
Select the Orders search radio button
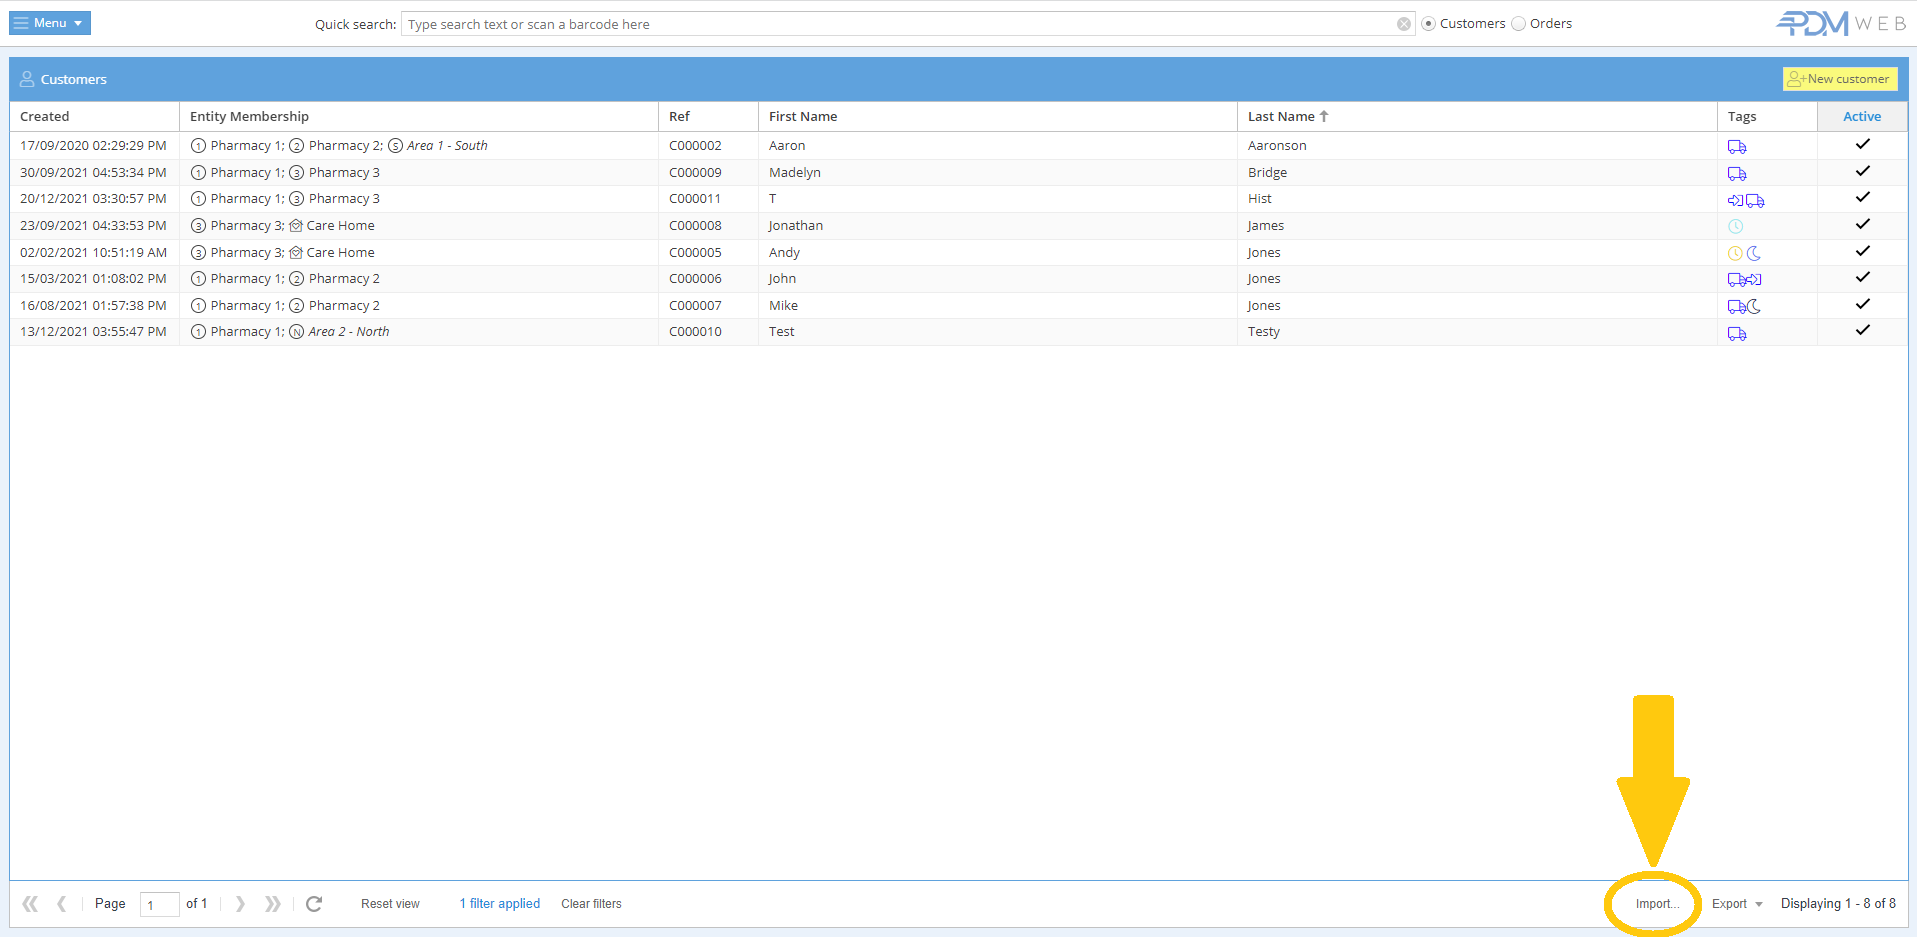click(x=1519, y=24)
